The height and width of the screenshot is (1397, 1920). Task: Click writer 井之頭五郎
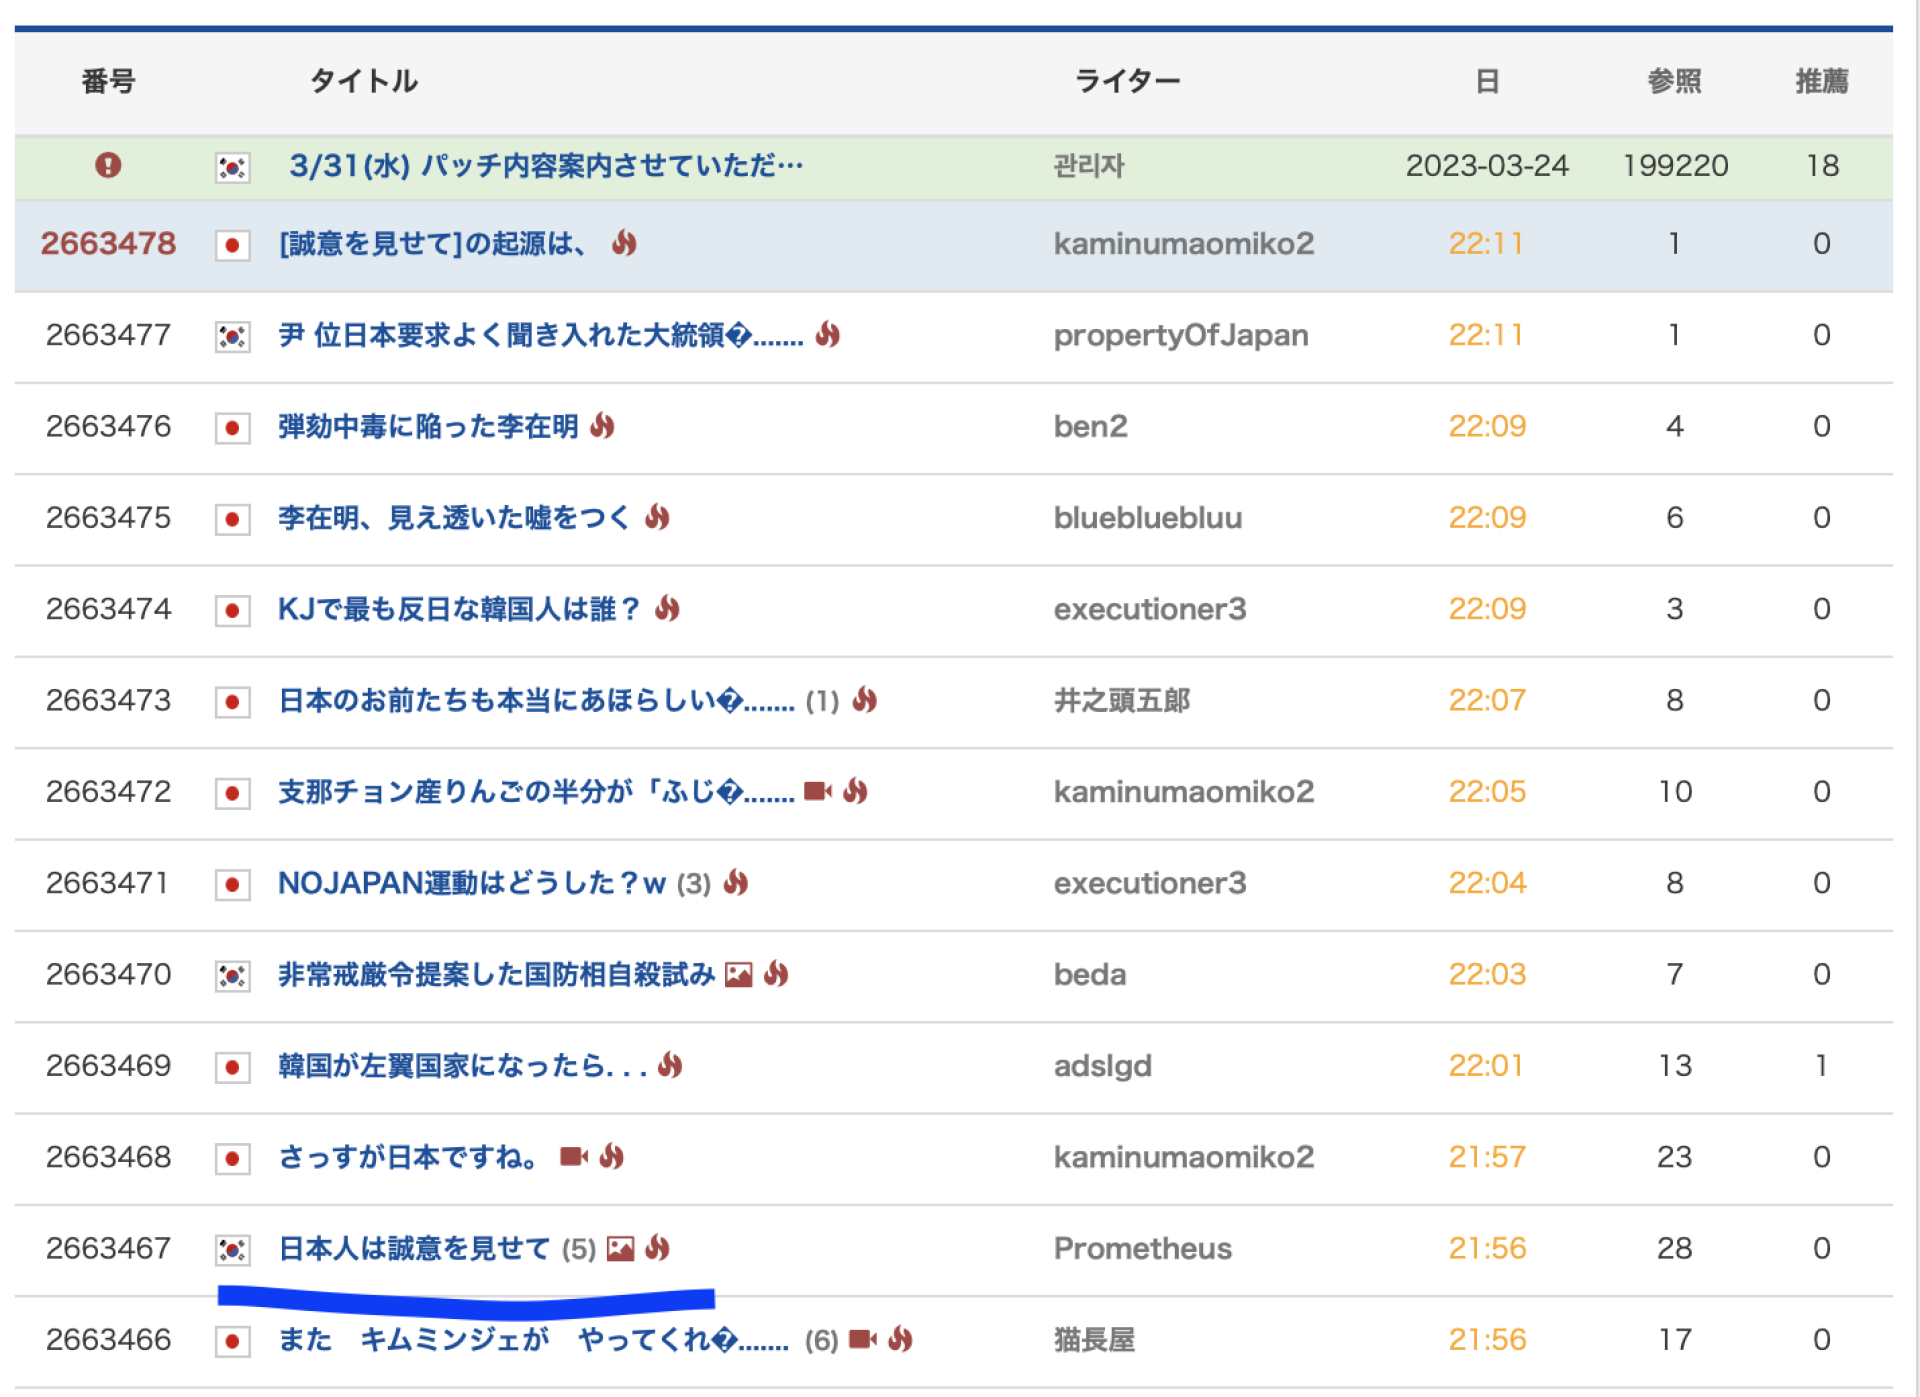(1122, 700)
